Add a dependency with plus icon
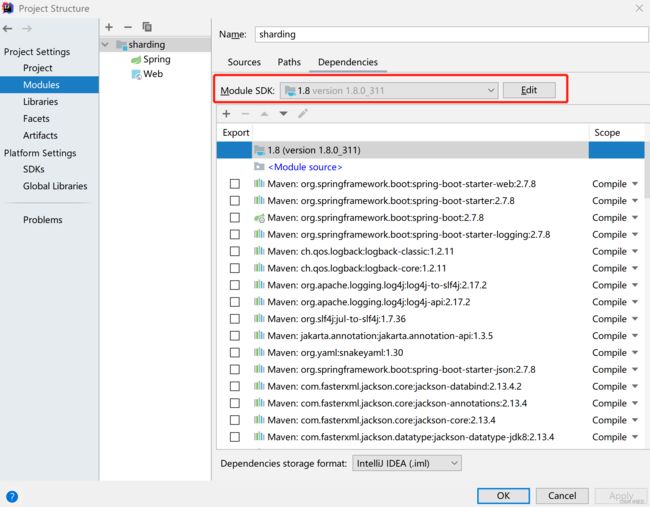This screenshot has width=650, height=507. (x=226, y=114)
